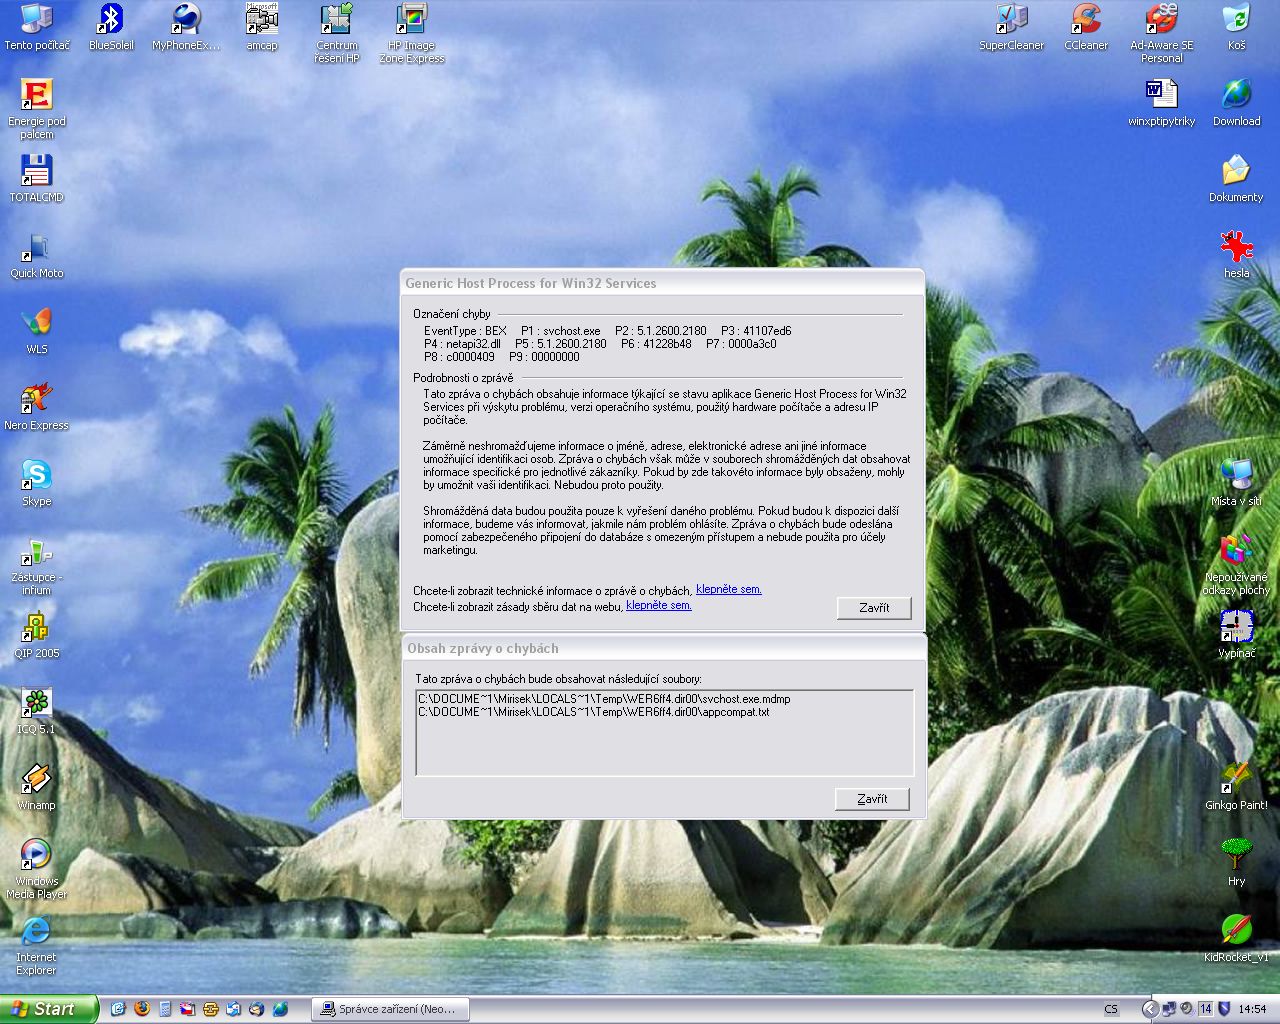The width and height of the screenshot is (1280, 1024).
Task: Launch Nero Express
Action: (37, 406)
